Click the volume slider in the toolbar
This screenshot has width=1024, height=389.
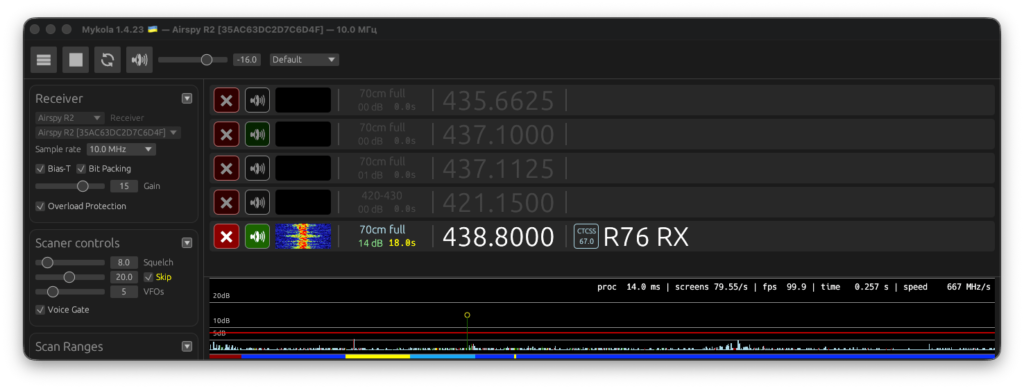(193, 59)
